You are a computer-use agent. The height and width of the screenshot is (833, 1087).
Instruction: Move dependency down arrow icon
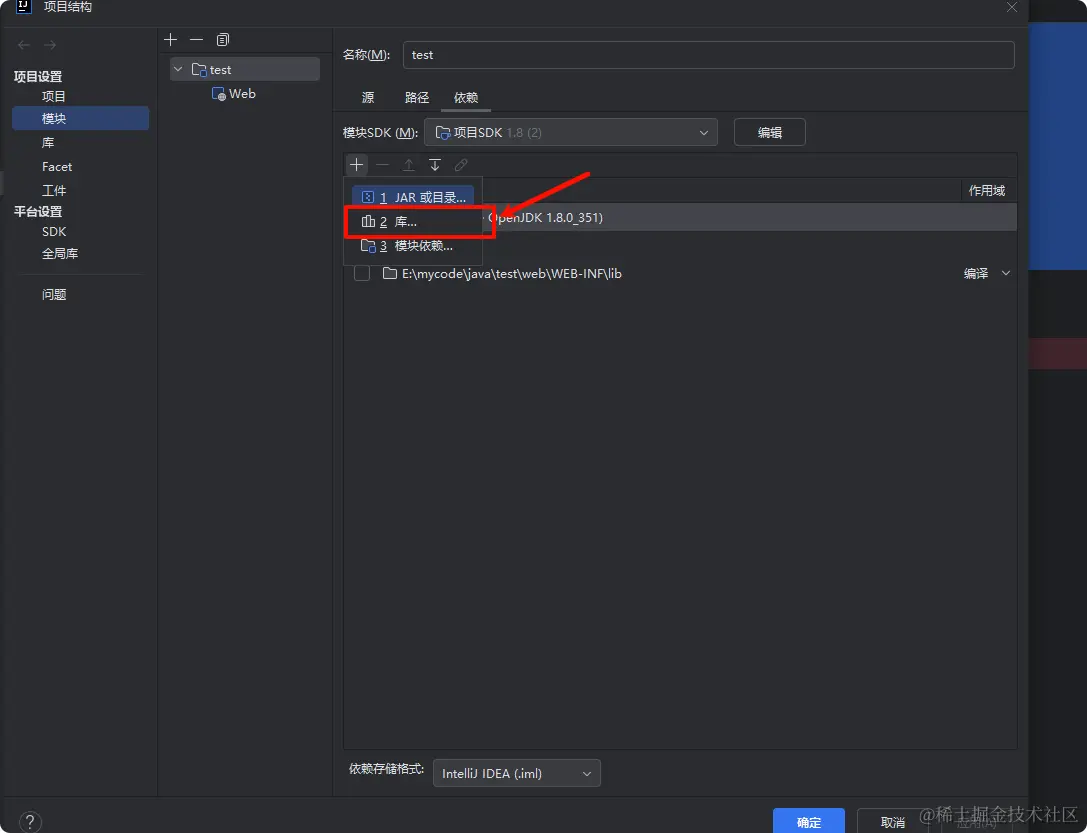click(x=435, y=165)
